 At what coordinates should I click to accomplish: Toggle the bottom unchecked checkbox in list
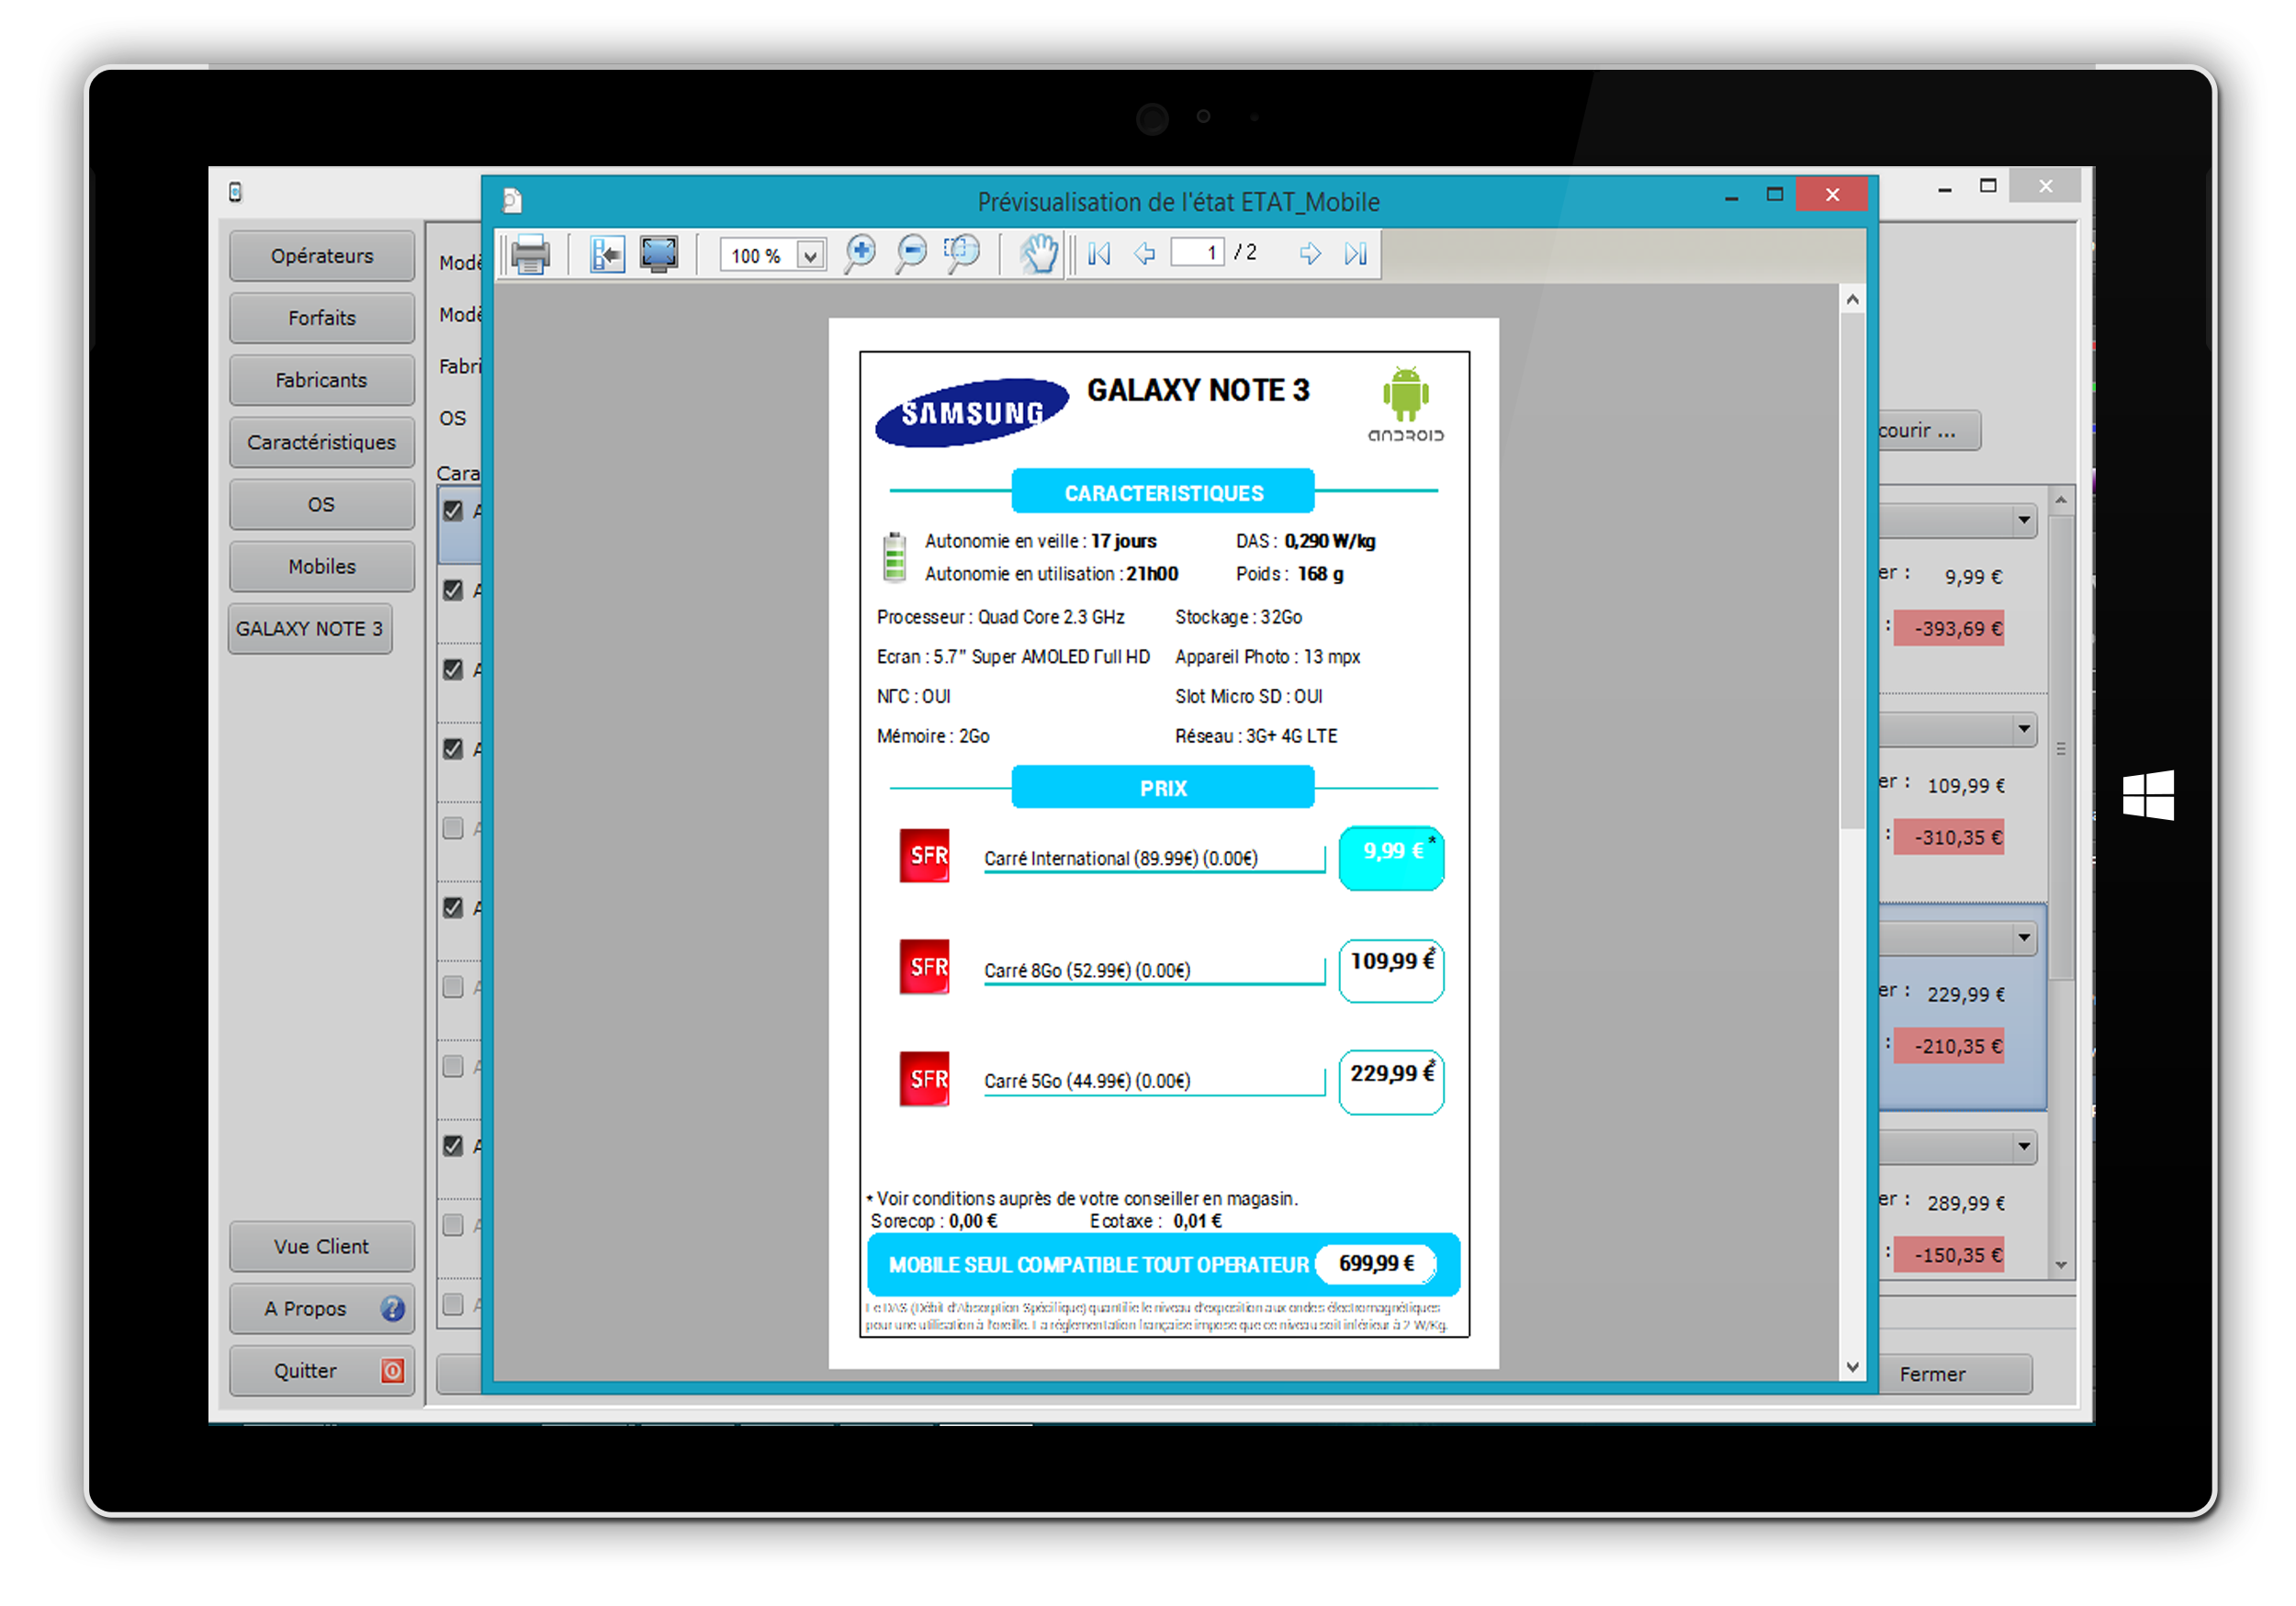tap(453, 1305)
